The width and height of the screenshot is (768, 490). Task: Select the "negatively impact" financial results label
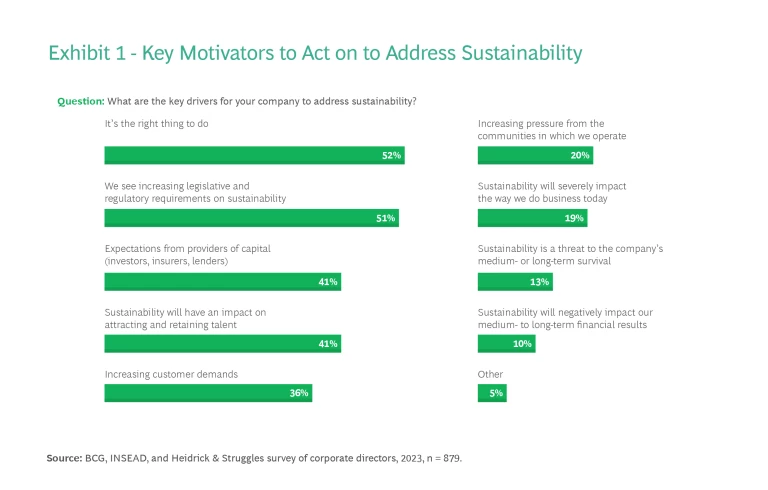565,318
